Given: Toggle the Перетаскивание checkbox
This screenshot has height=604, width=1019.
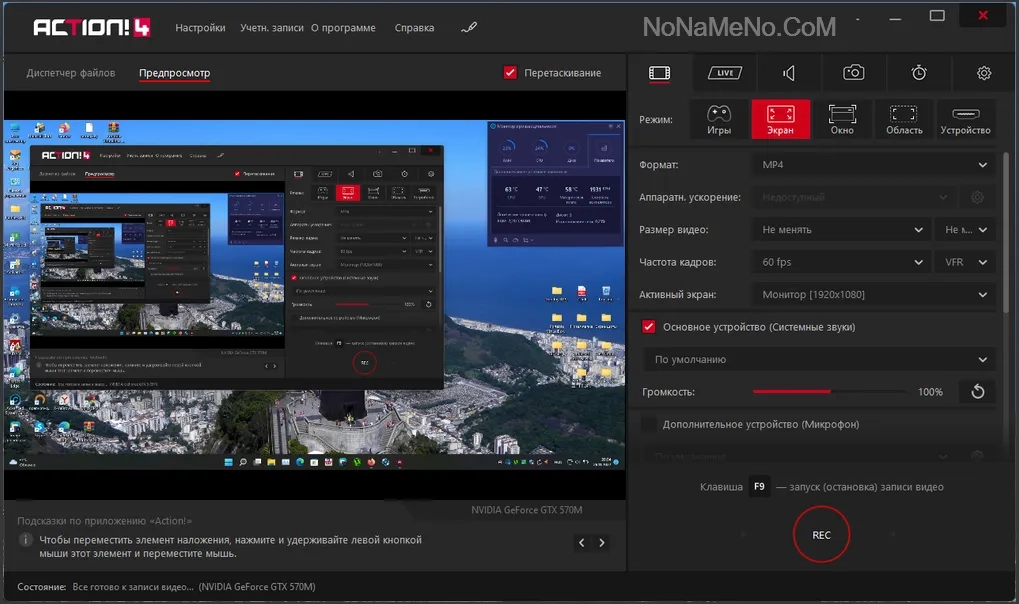Looking at the screenshot, I should click(x=511, y=73).
